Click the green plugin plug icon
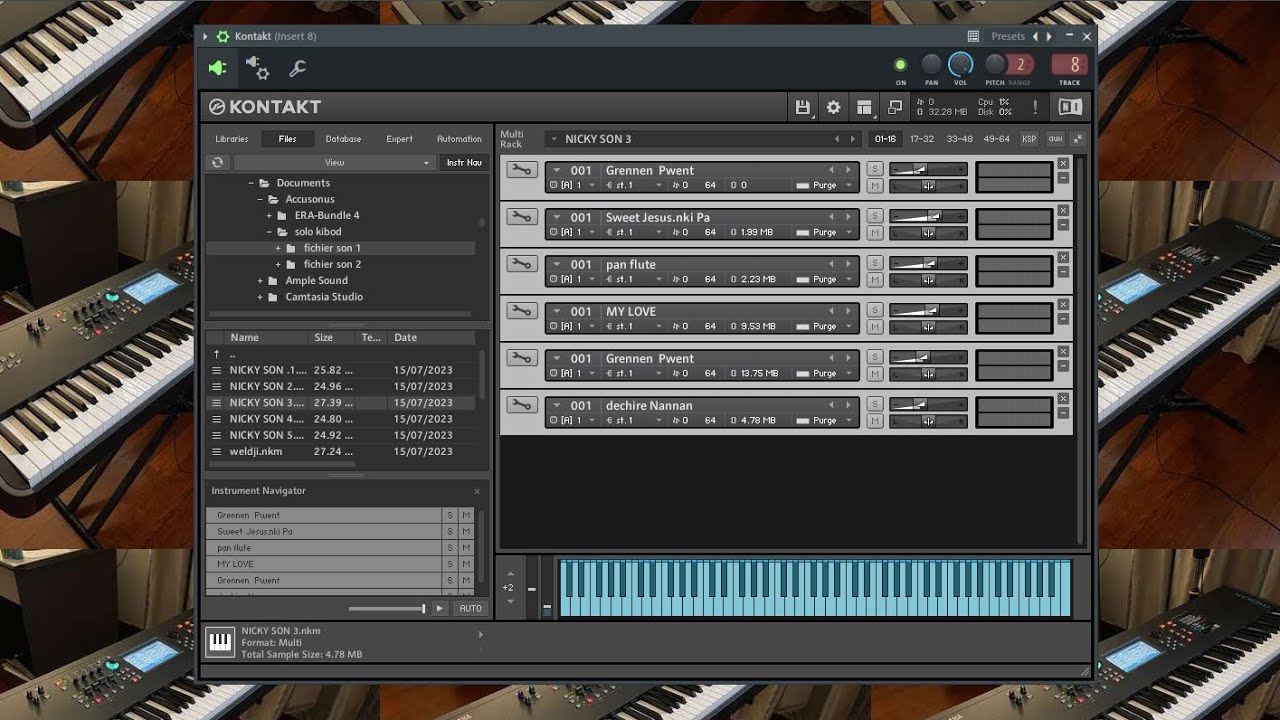The image size is (1280, 720). pyautogui.click(x=217, y=68)
